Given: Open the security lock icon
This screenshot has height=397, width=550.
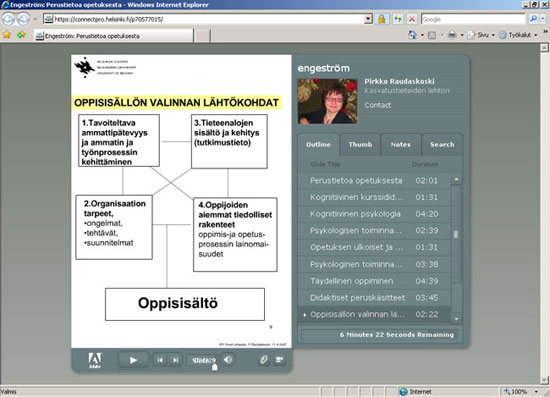Looking at the screenshot, I should click(382, 19).
